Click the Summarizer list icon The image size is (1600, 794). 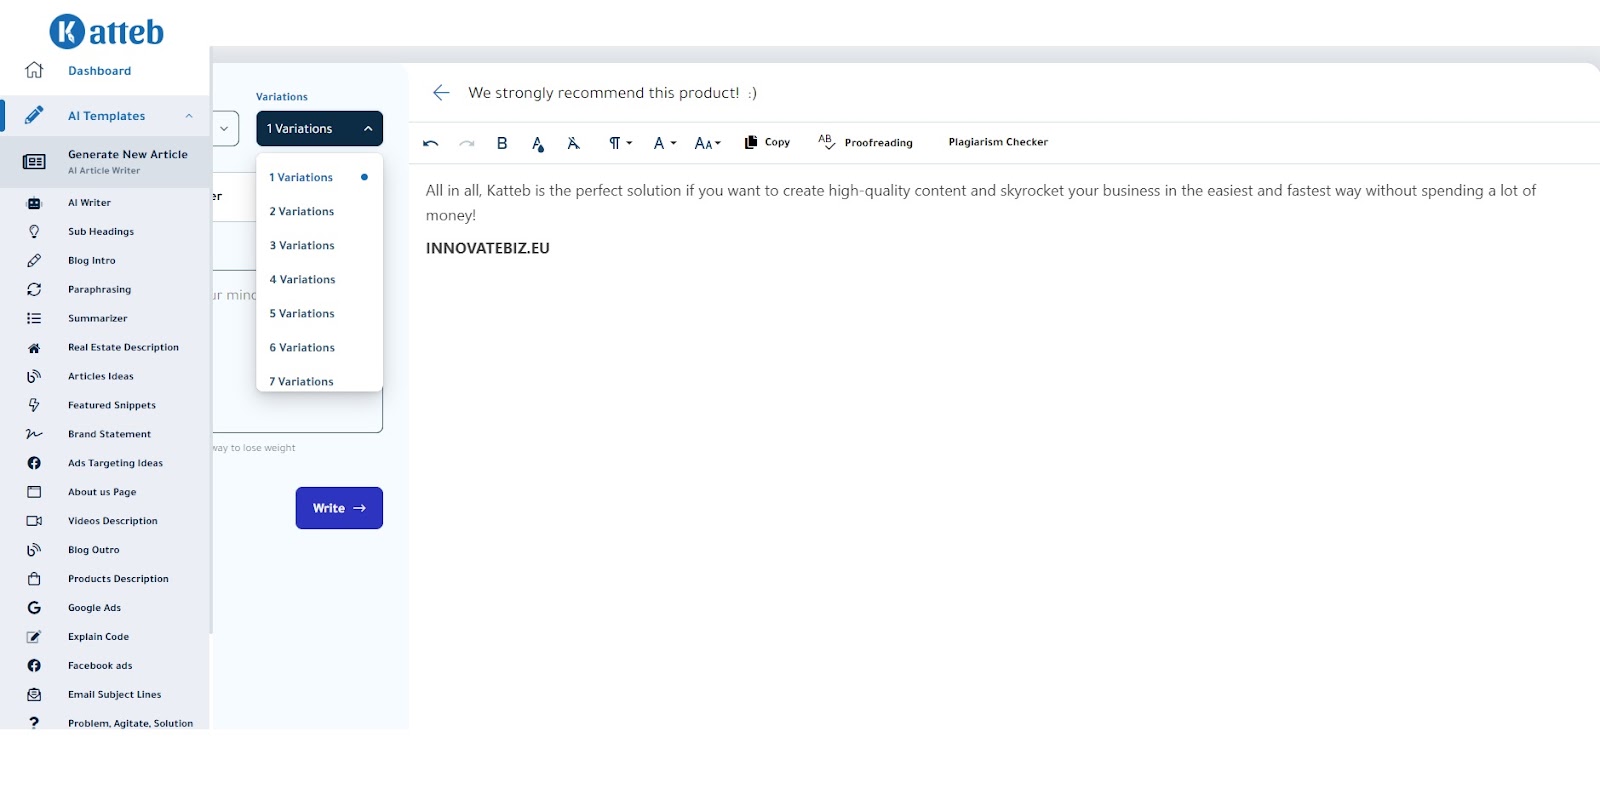[x=34, y=319]
